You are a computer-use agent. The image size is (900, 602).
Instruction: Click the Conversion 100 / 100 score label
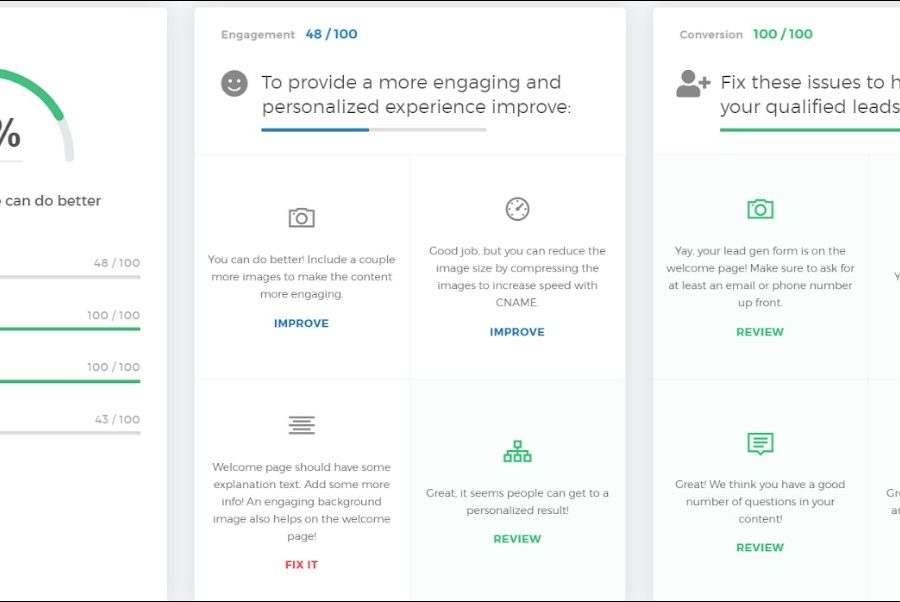click(782, 34)
